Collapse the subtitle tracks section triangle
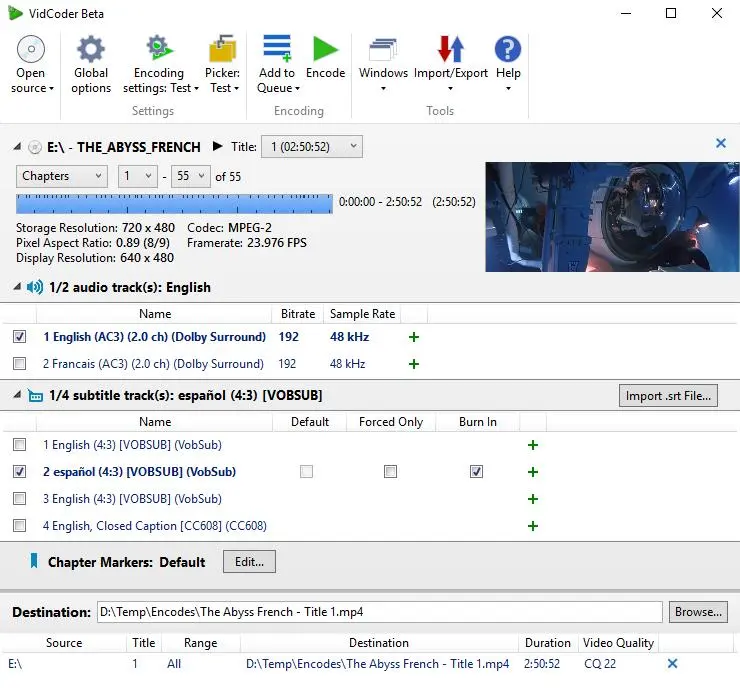This screenshot has height=688, width=740. 17,394
